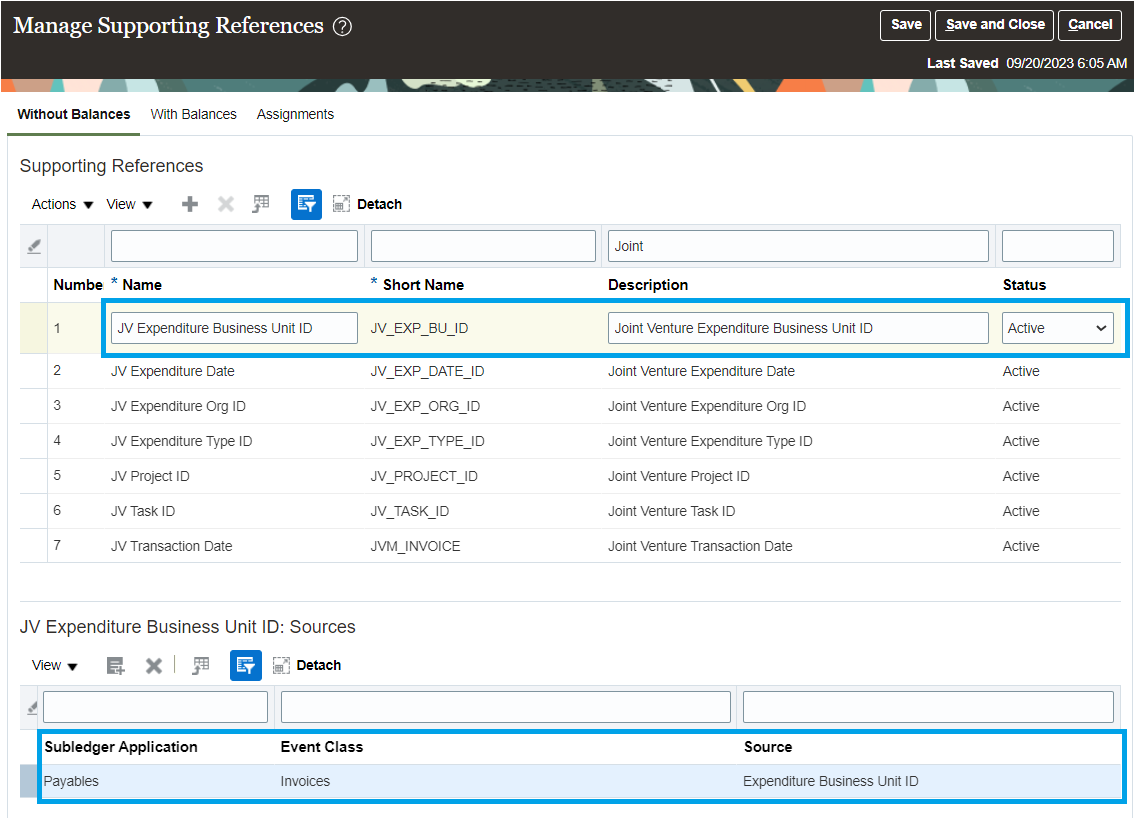Image resolution: width=1135 pixels, height=819 pixels.
Task: Click the help question mark icon
Action: (342, 27)
